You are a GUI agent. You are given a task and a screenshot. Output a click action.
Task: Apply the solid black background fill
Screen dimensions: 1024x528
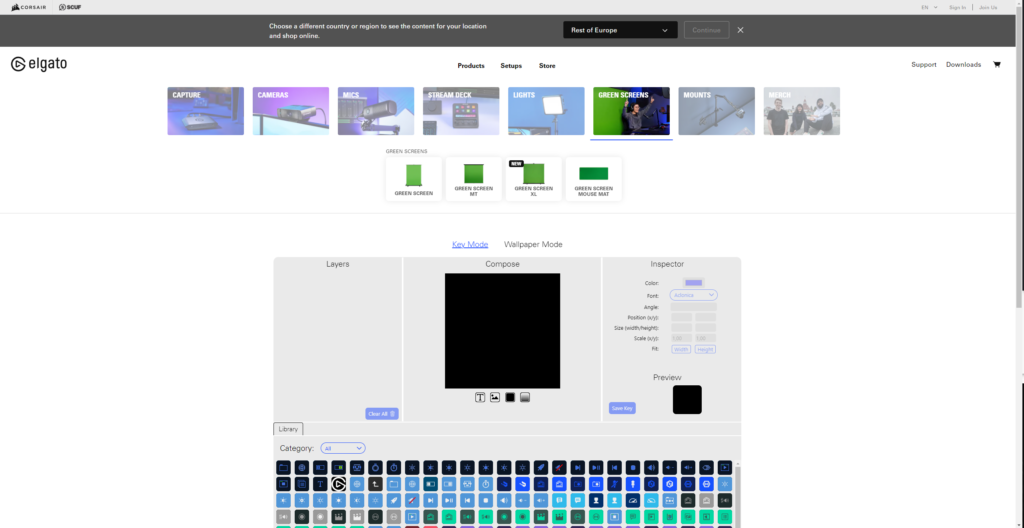(510, 397)
